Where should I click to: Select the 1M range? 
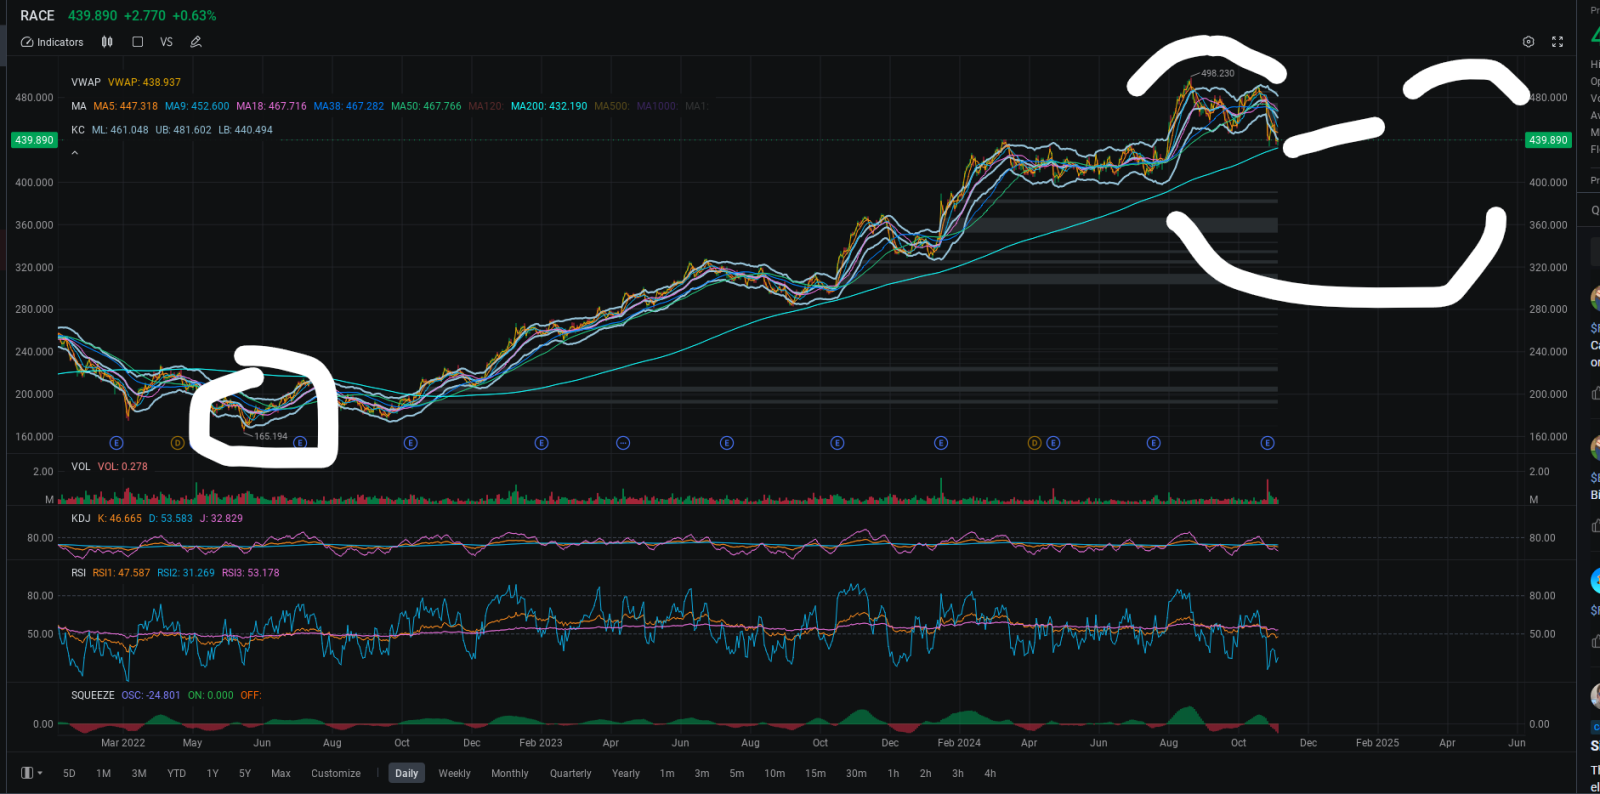pyautogui.click(x=103, y=773)
